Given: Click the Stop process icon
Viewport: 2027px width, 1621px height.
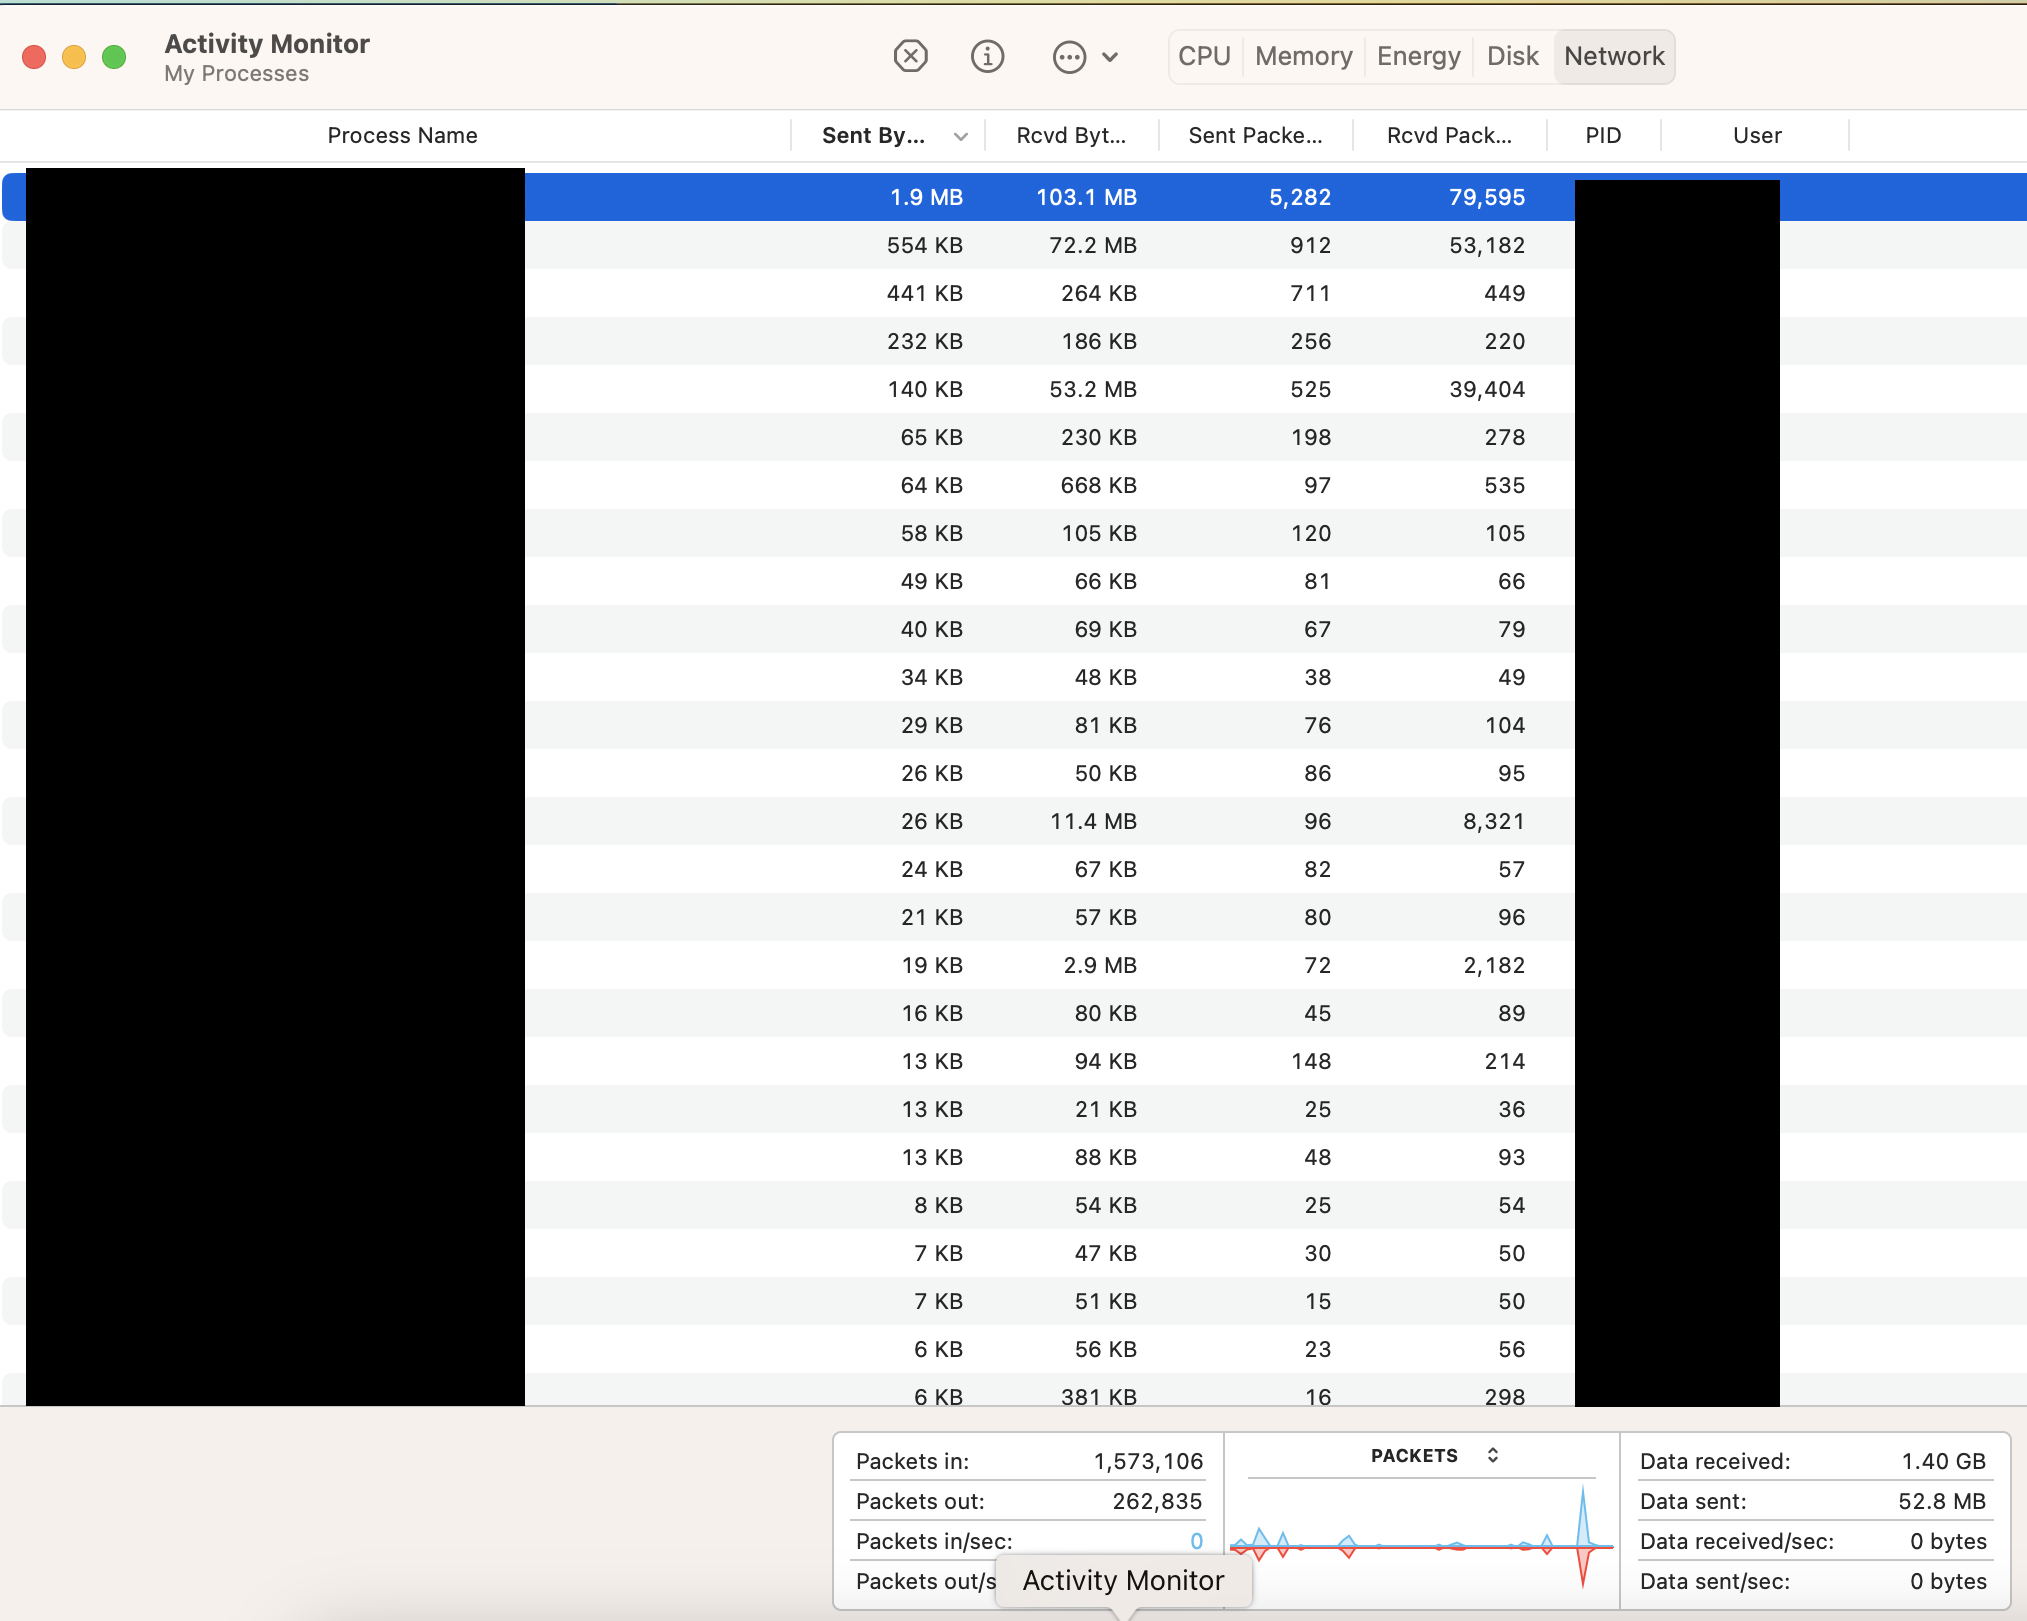Looking at the screenshot, I should (x=909, y=56).
